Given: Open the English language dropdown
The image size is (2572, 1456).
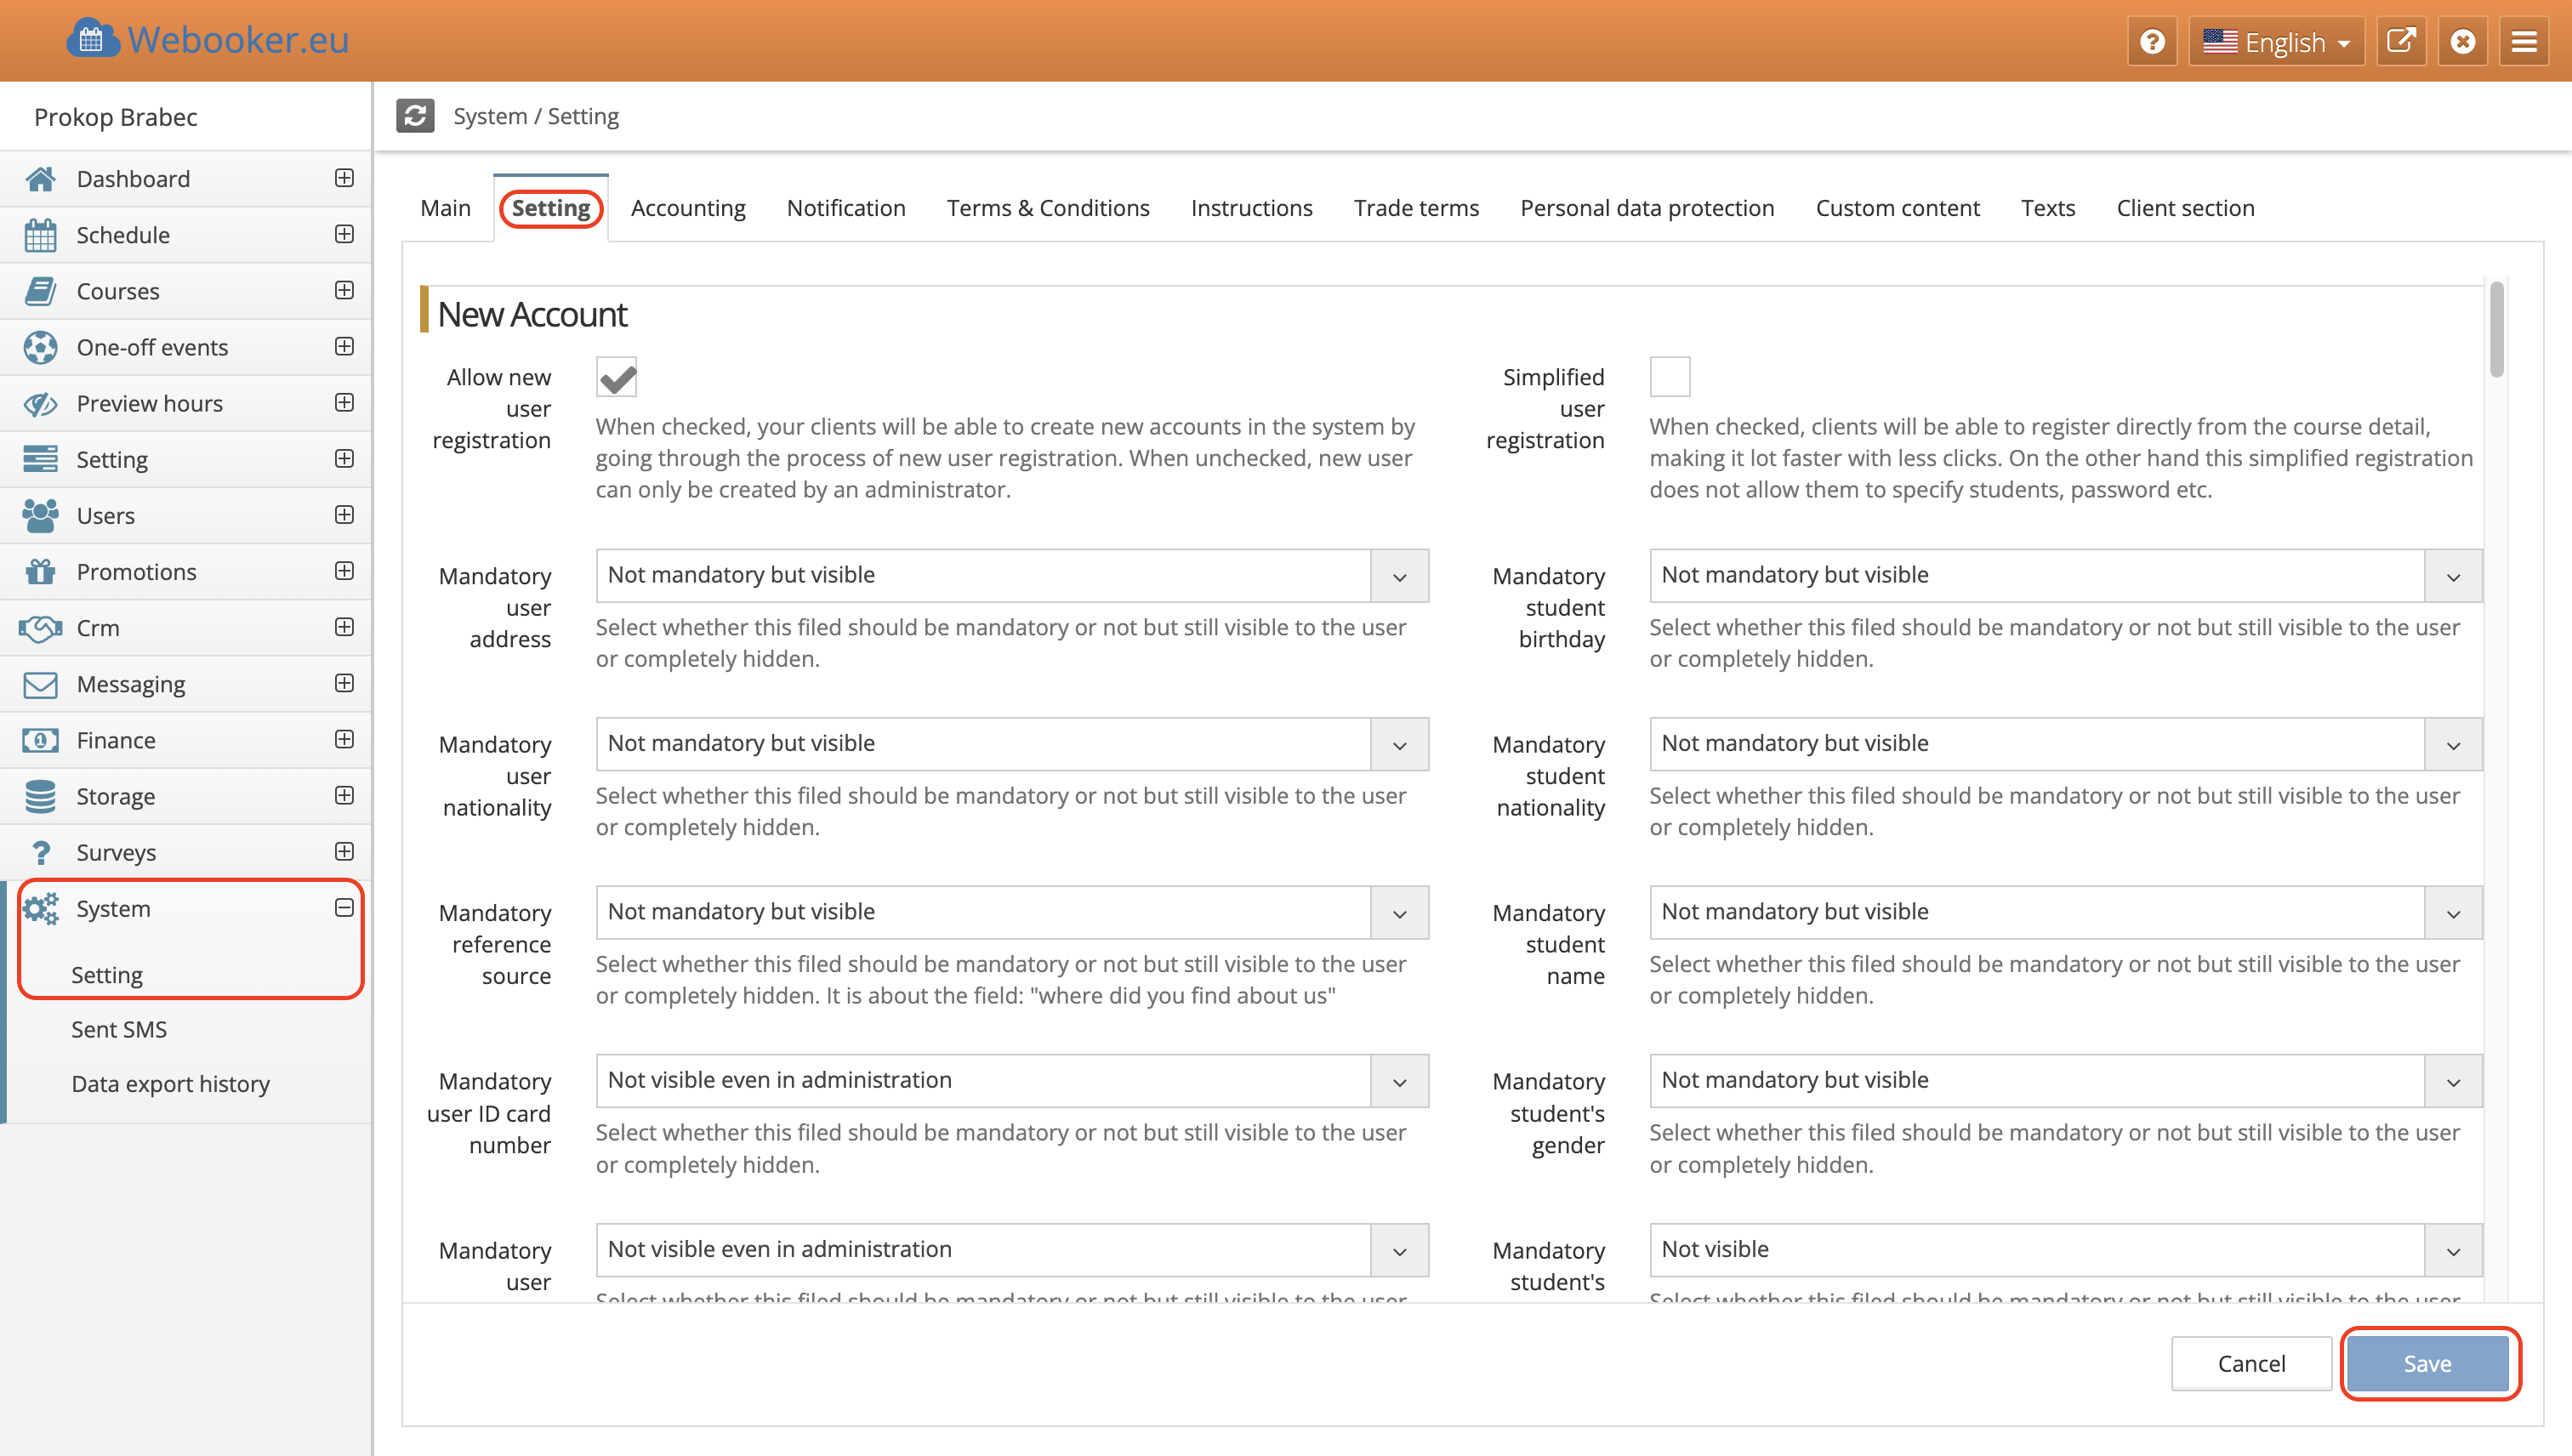Looking at the screenshot, I should (x=2276, y=41).
